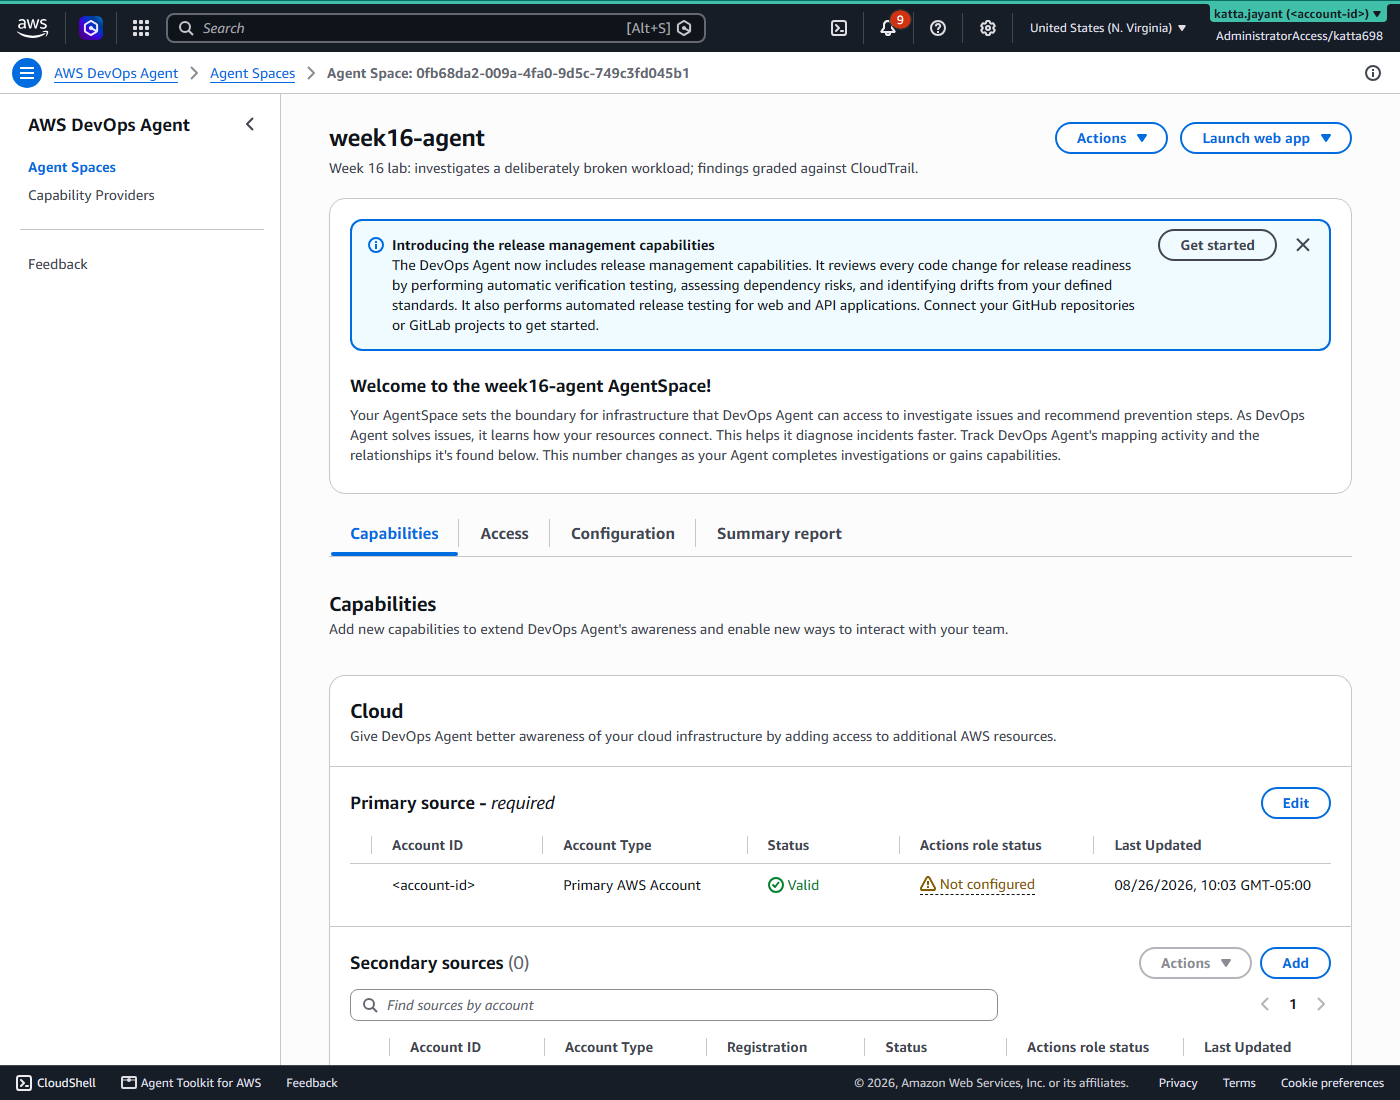Viewport: 1400px width, 1100px height.
Task: Go to next page of secondary sources
Action: [x=1321, y=1004]
